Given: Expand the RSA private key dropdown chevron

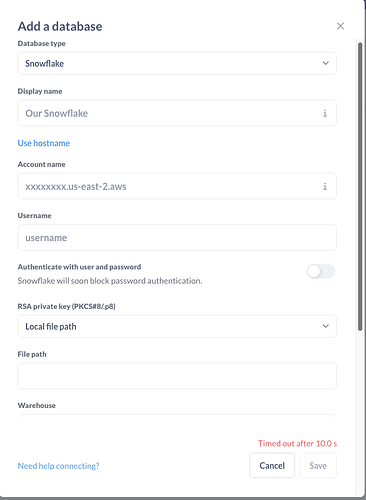Looking at the screenshot, I should 325,326.
